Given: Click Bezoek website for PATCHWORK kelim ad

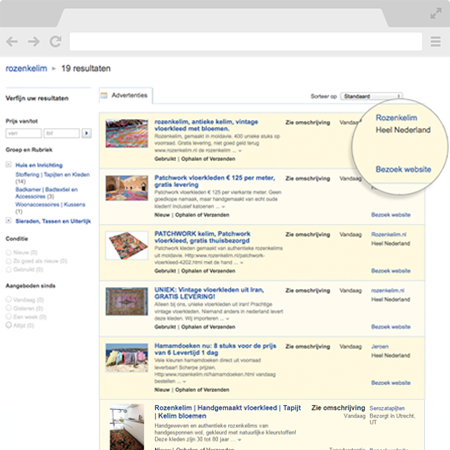Looking at the screenshot, I should click(391, 271).
